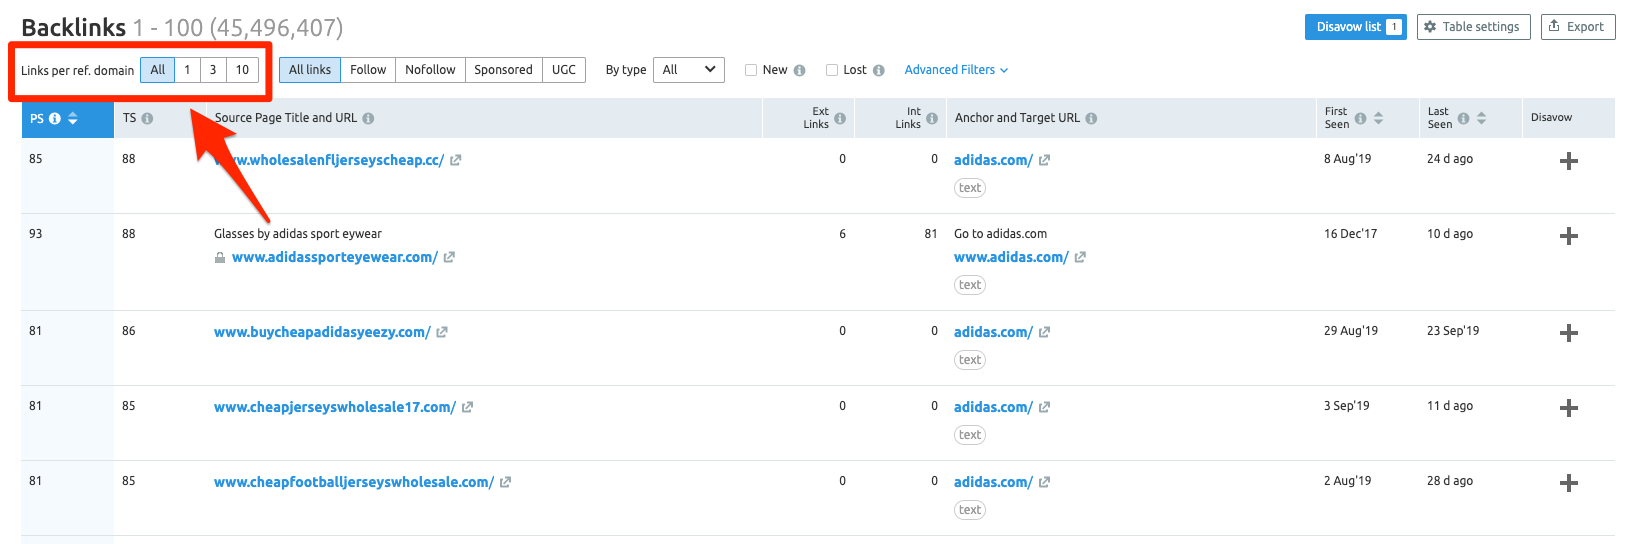Image resolution: width=1625 pixels, height=544 pixels.
Task: Sort by Last Seen arrows
Action: (x=1481, y=118)
